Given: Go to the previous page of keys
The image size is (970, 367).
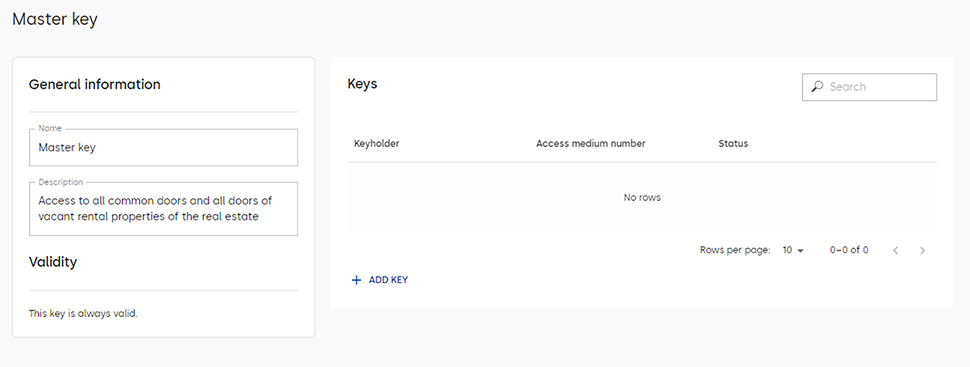Looking at the screenshot, I should point(895,251).
